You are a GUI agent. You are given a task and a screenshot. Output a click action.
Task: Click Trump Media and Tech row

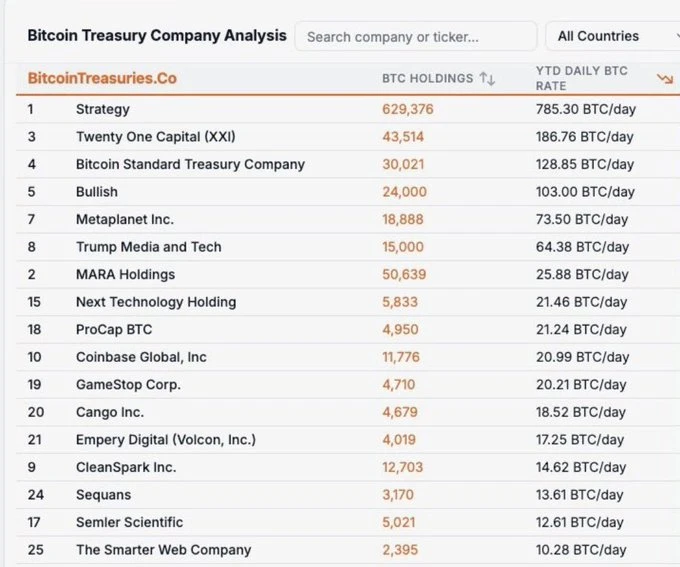[x=148, y=246]
